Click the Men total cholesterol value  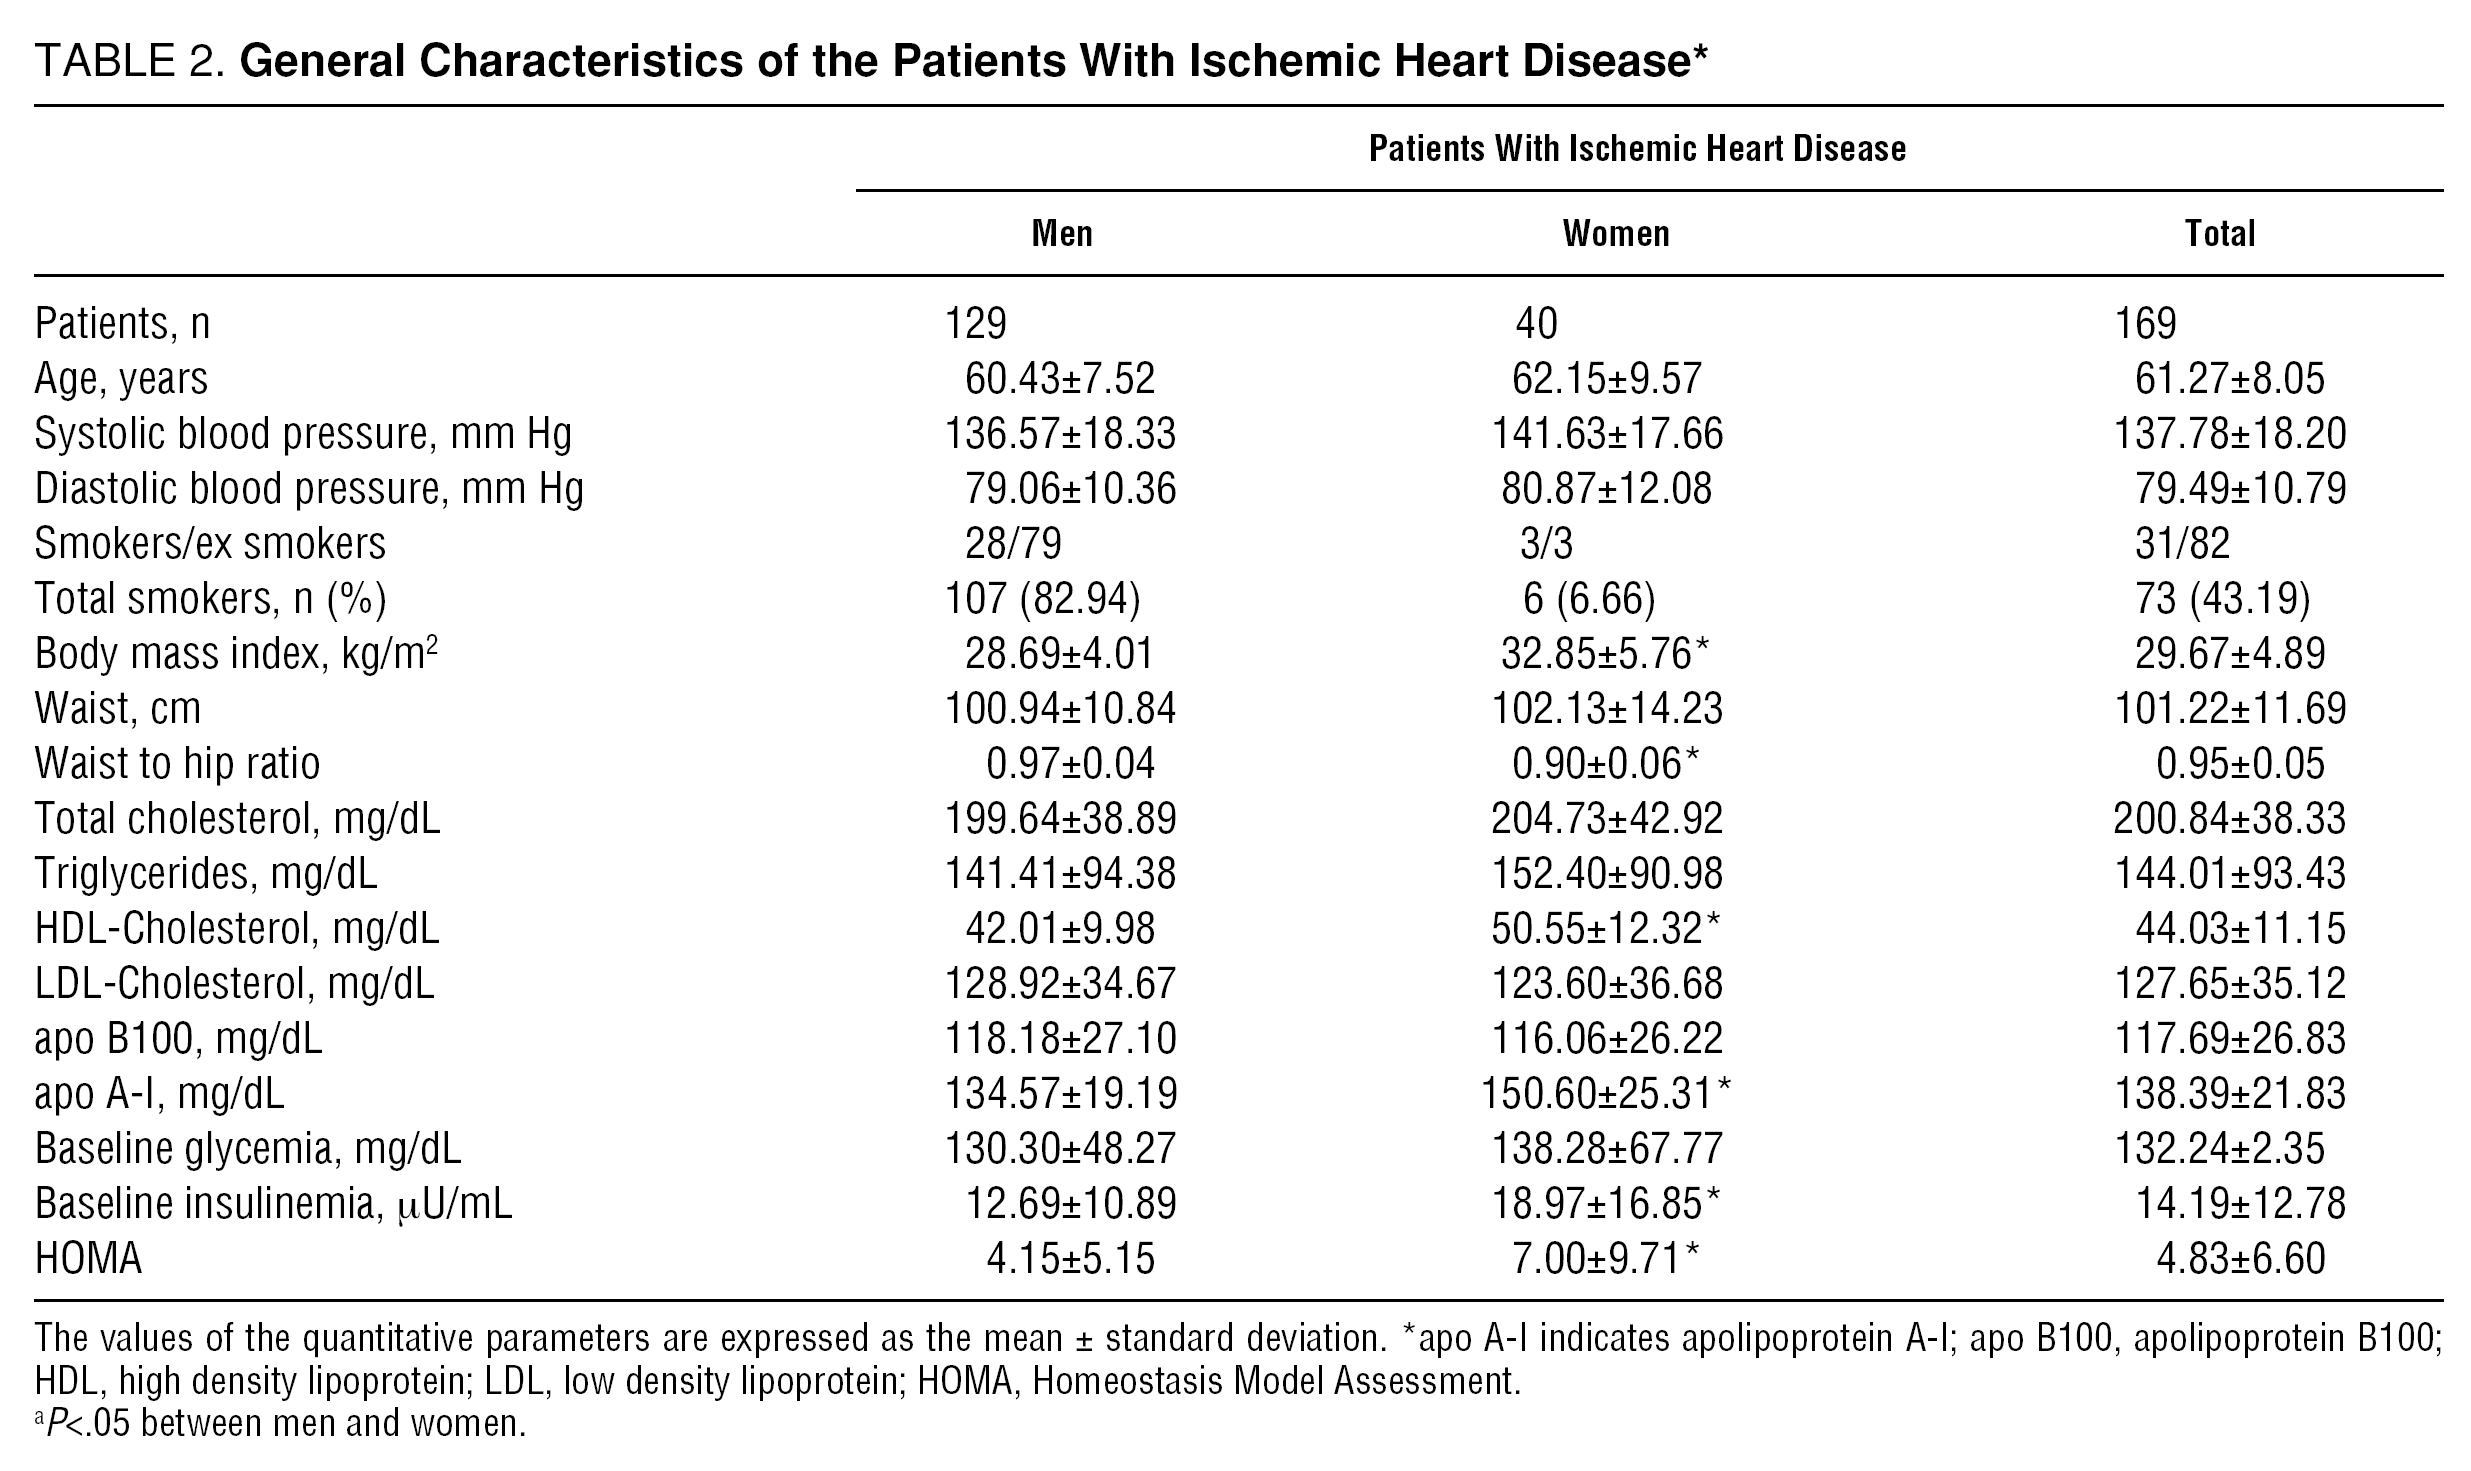click(x=1060, y=819)
